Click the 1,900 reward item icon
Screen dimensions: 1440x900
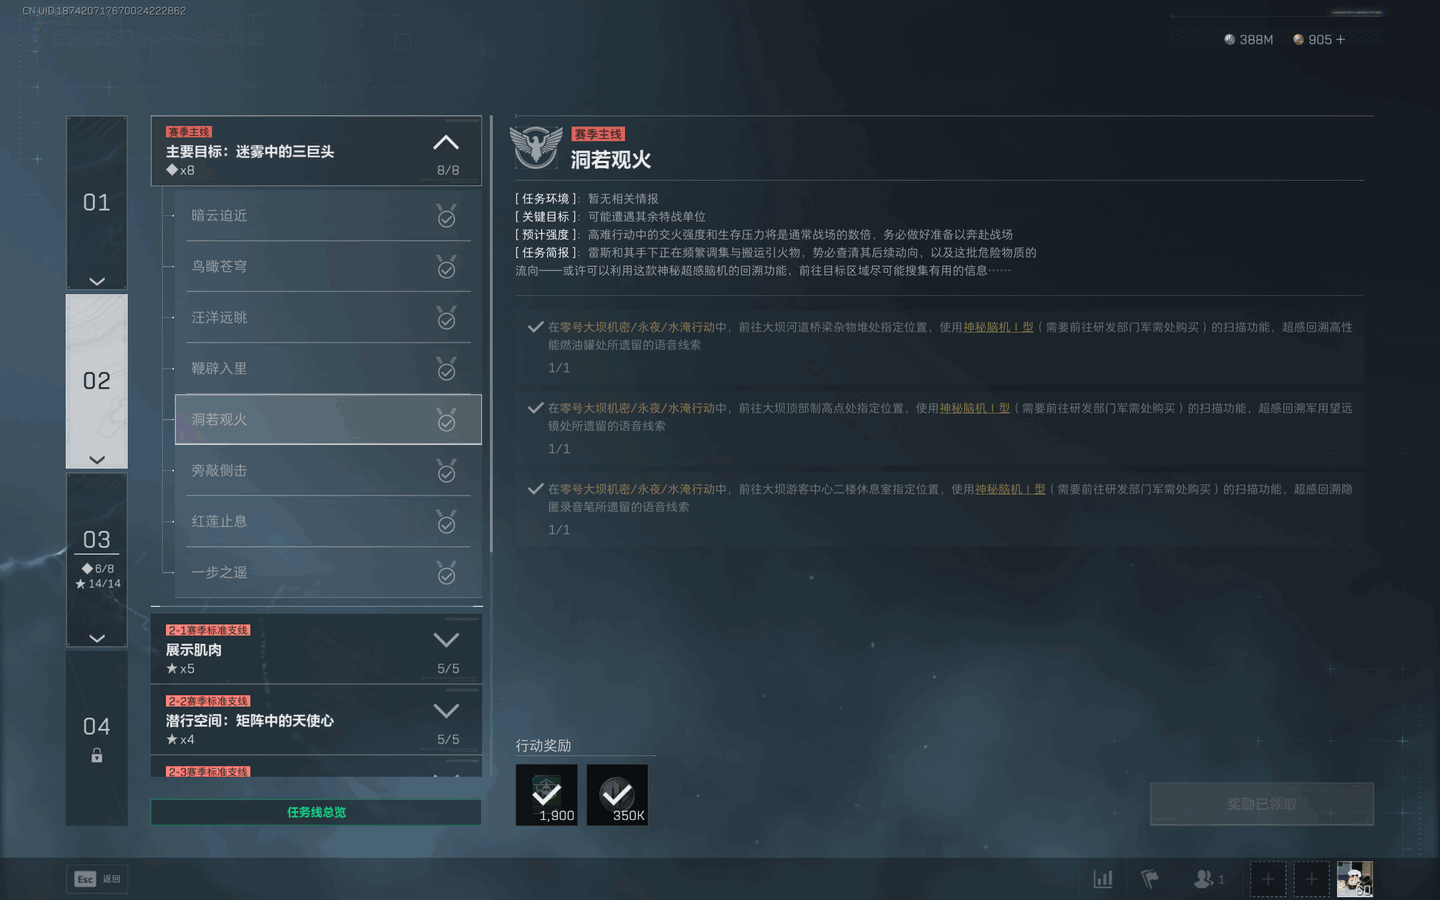point(547,795)
